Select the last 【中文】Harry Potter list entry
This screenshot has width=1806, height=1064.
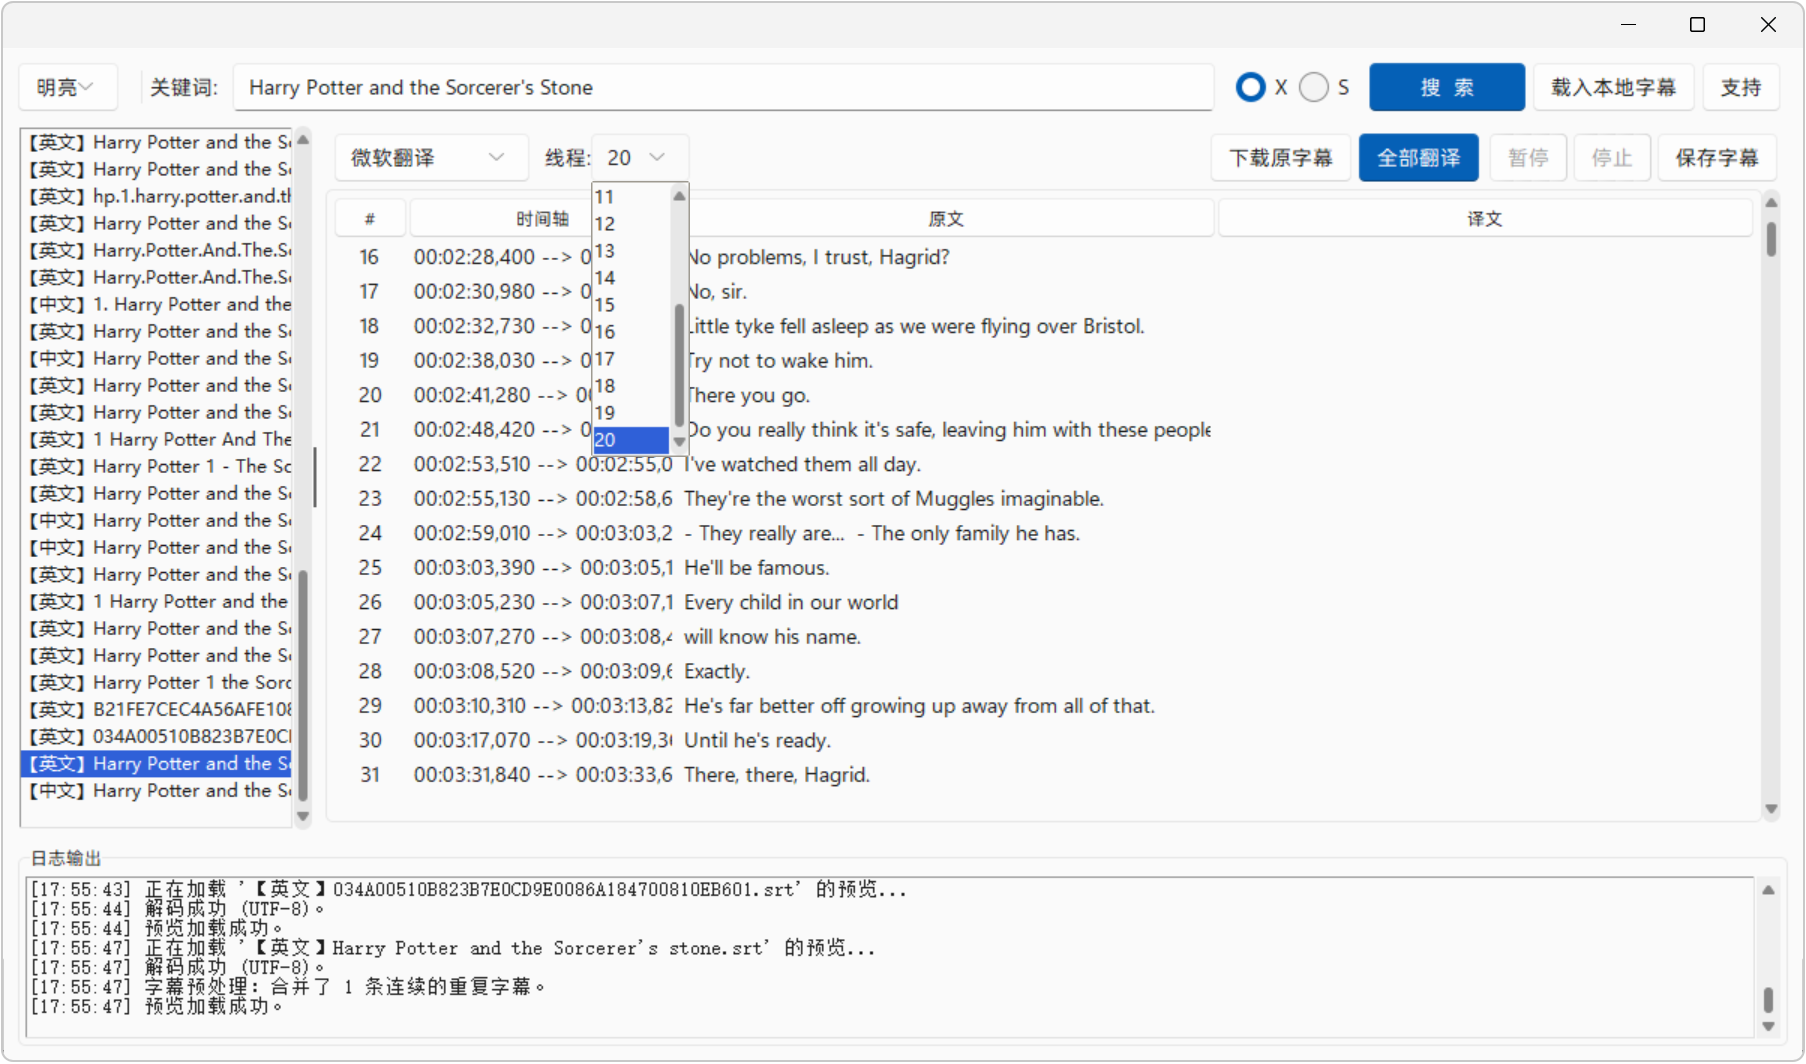158,790
